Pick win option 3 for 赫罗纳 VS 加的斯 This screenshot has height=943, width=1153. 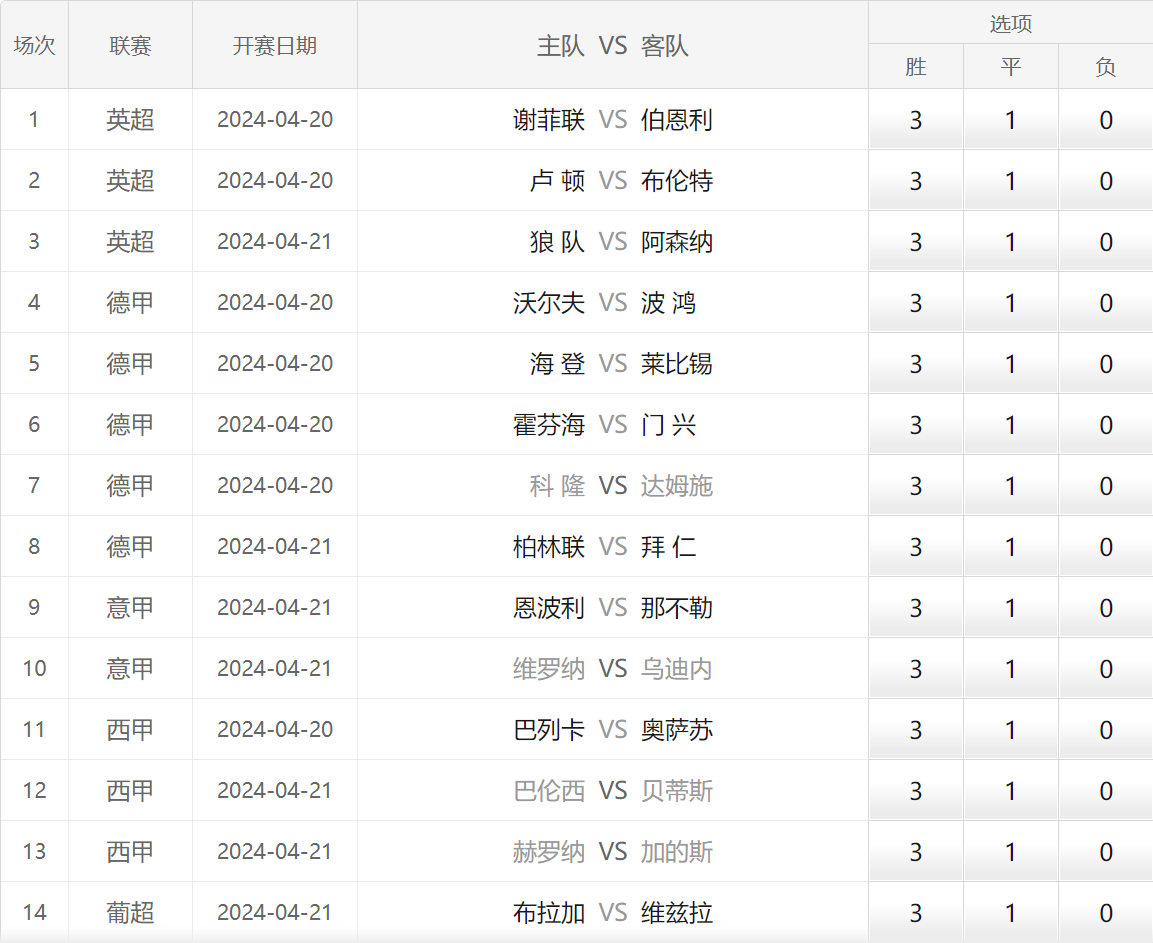pos(915,853)
